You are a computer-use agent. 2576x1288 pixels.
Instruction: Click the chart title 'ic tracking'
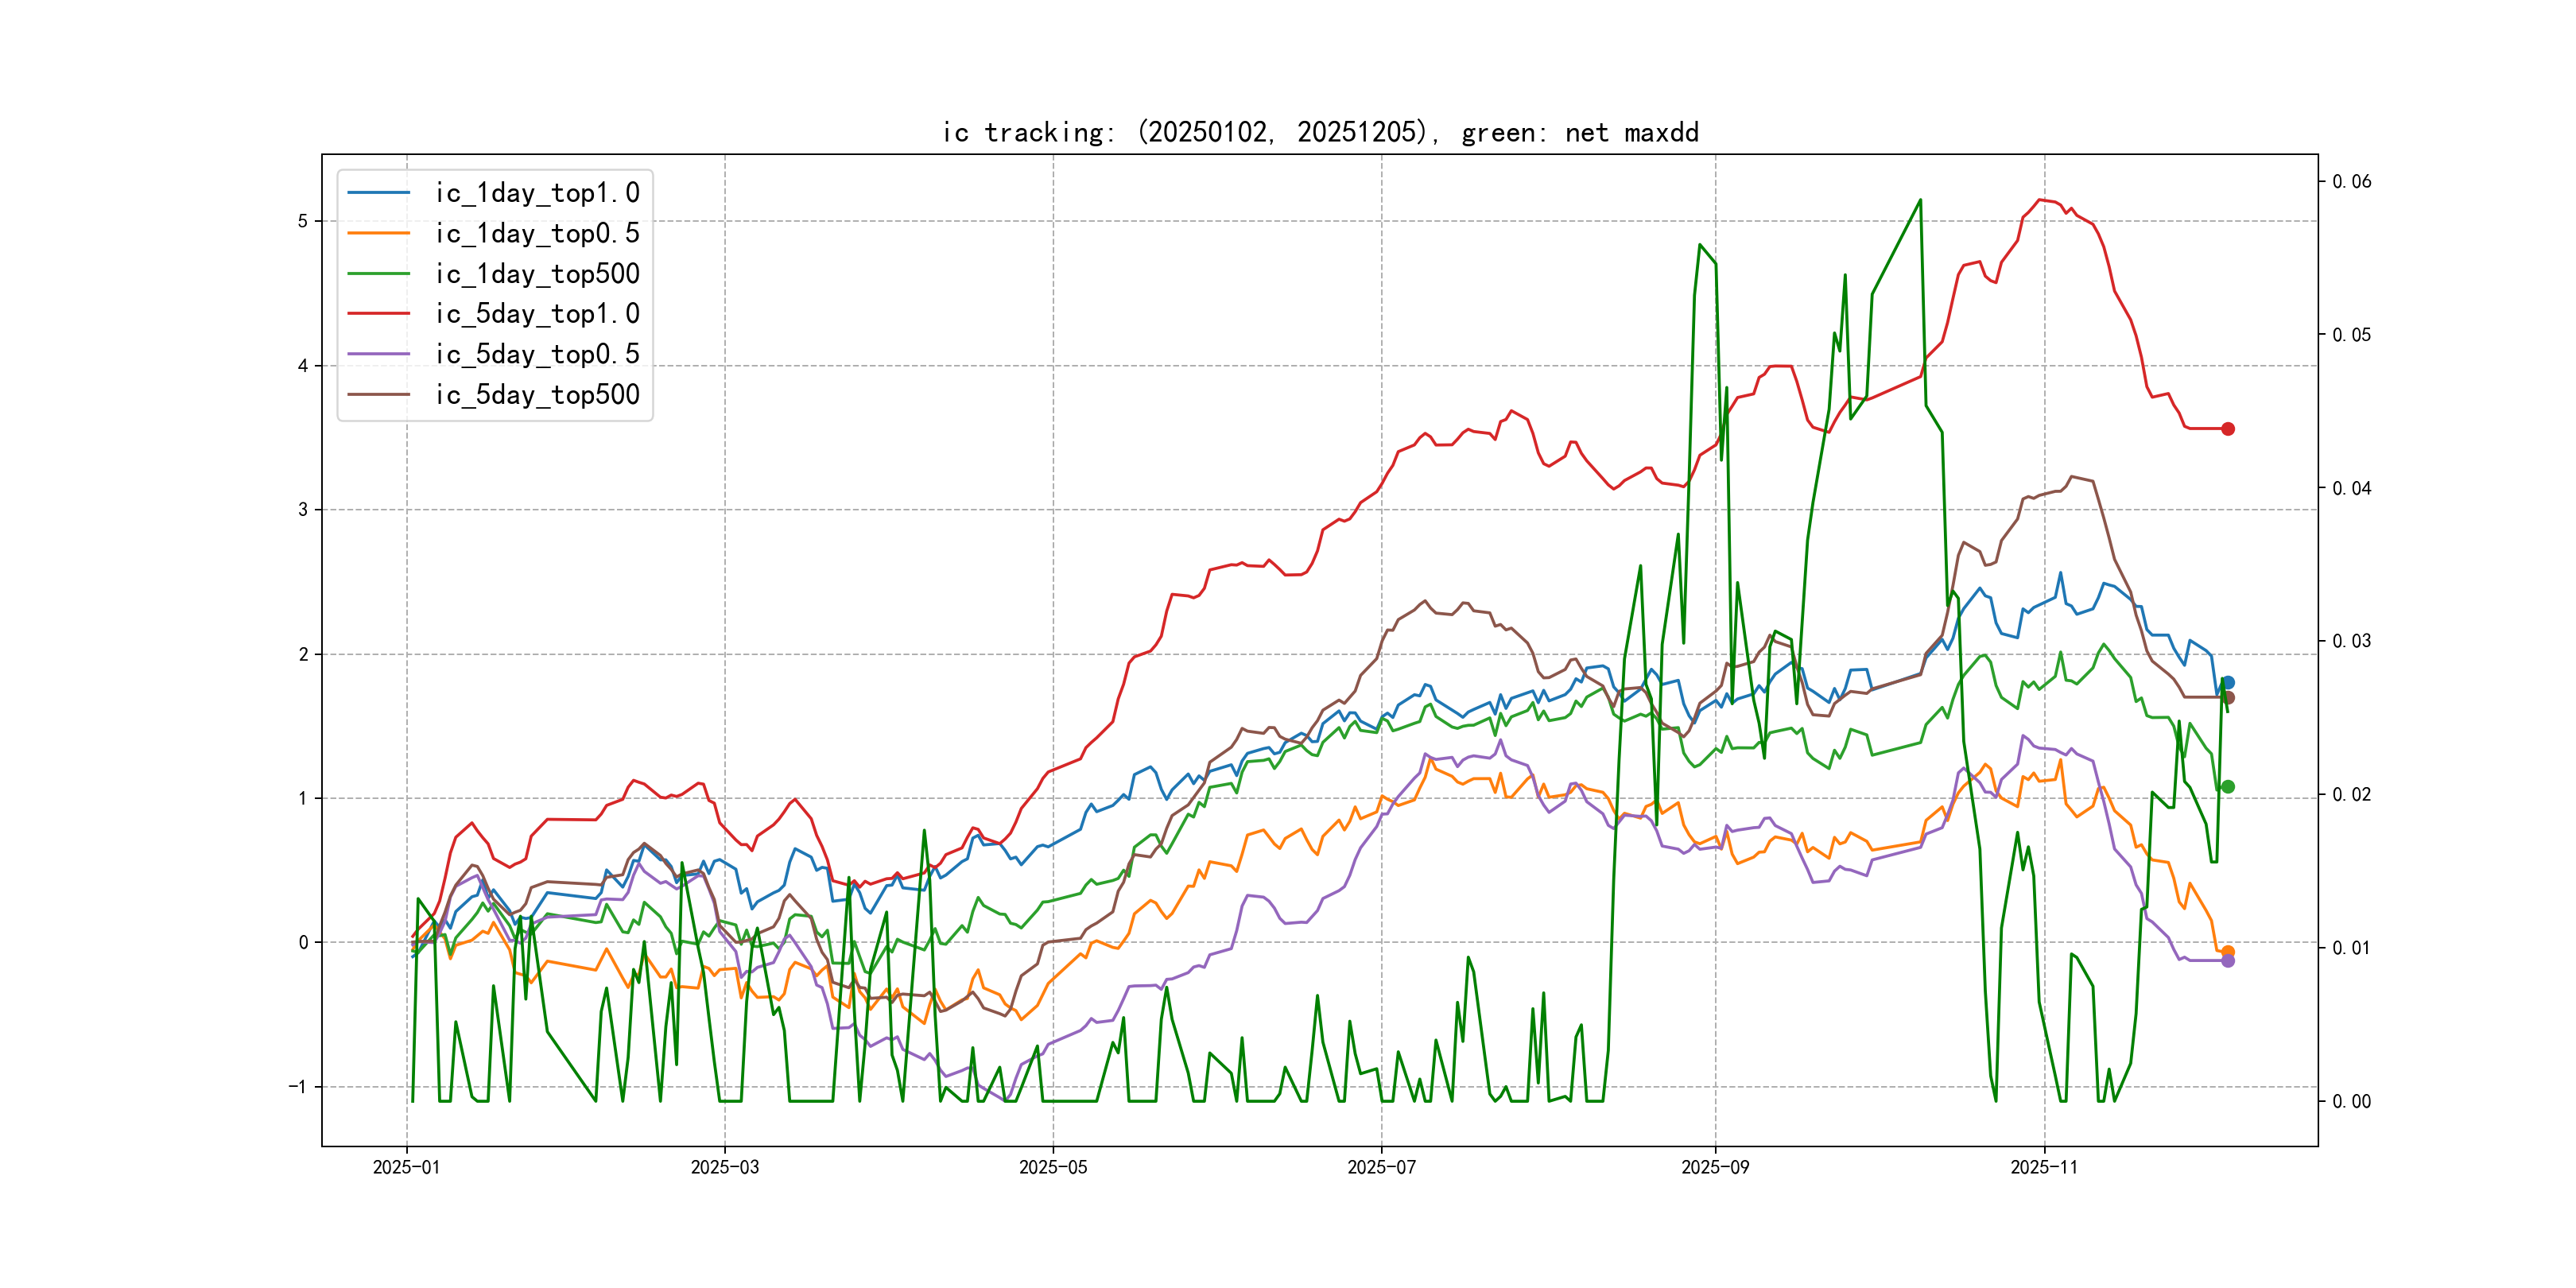click(x=1319, y=132)
